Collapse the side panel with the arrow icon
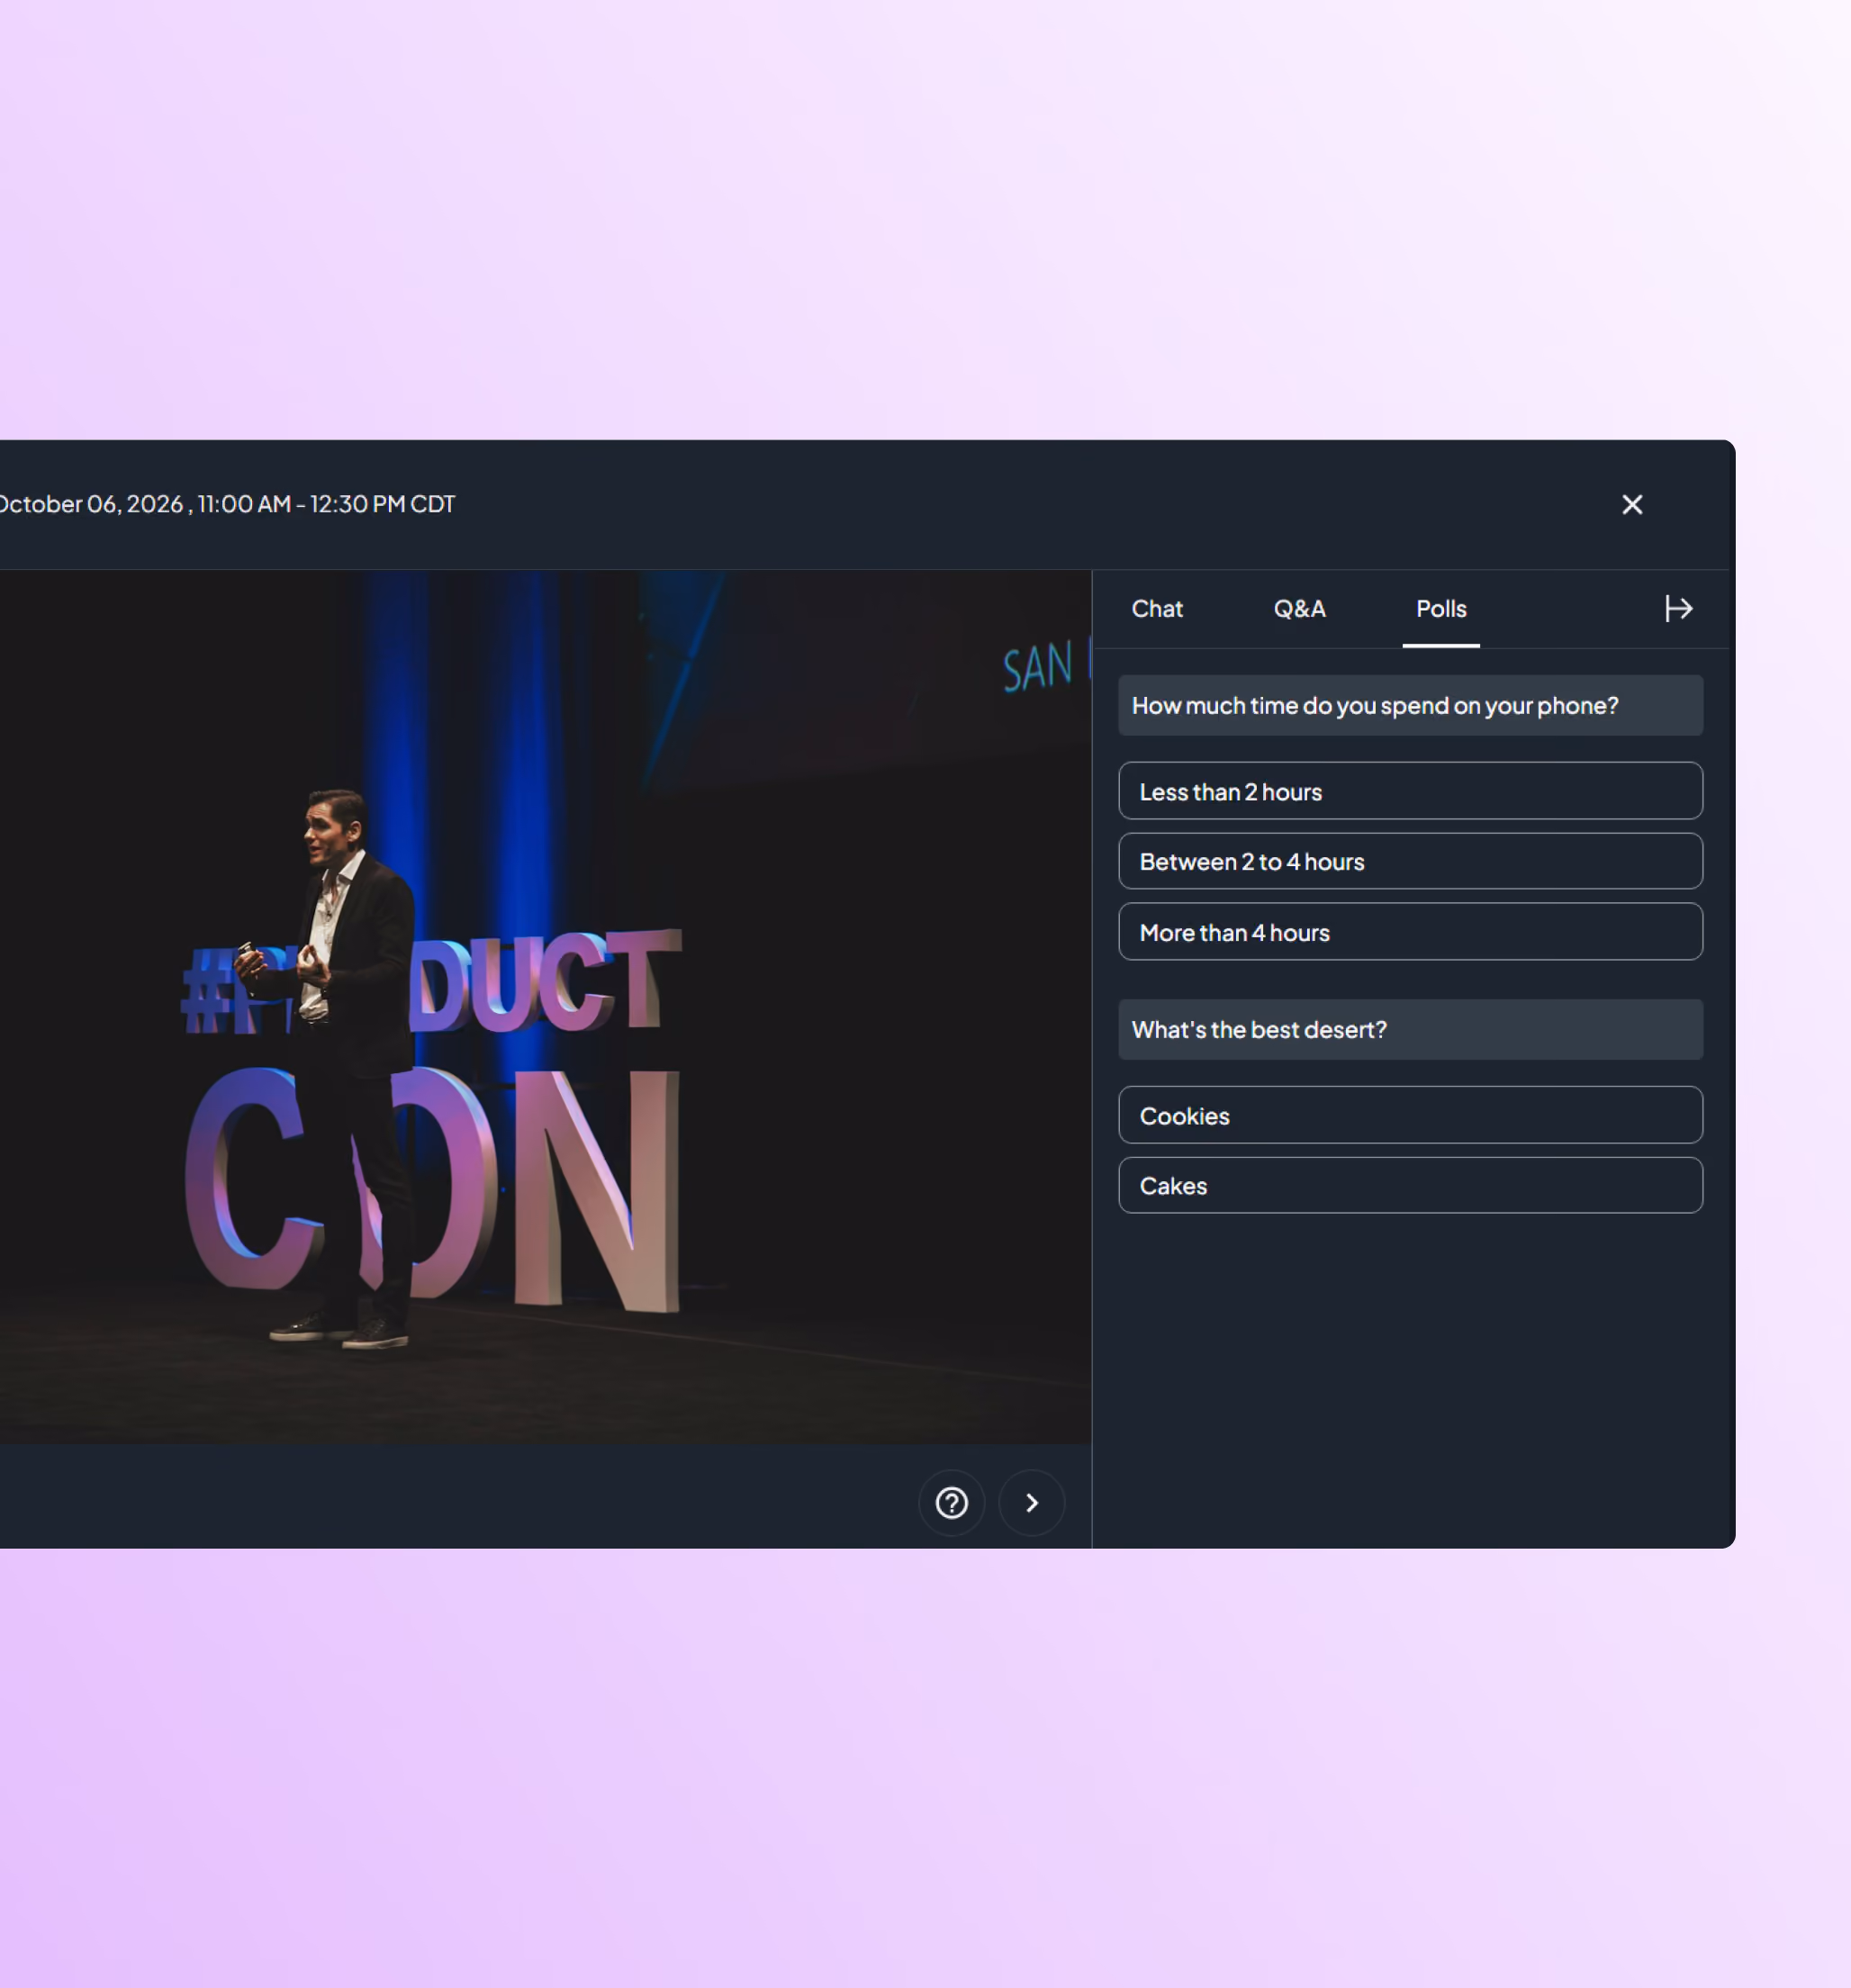The image size is (1851, 1988). click(x=1678, y=608)
